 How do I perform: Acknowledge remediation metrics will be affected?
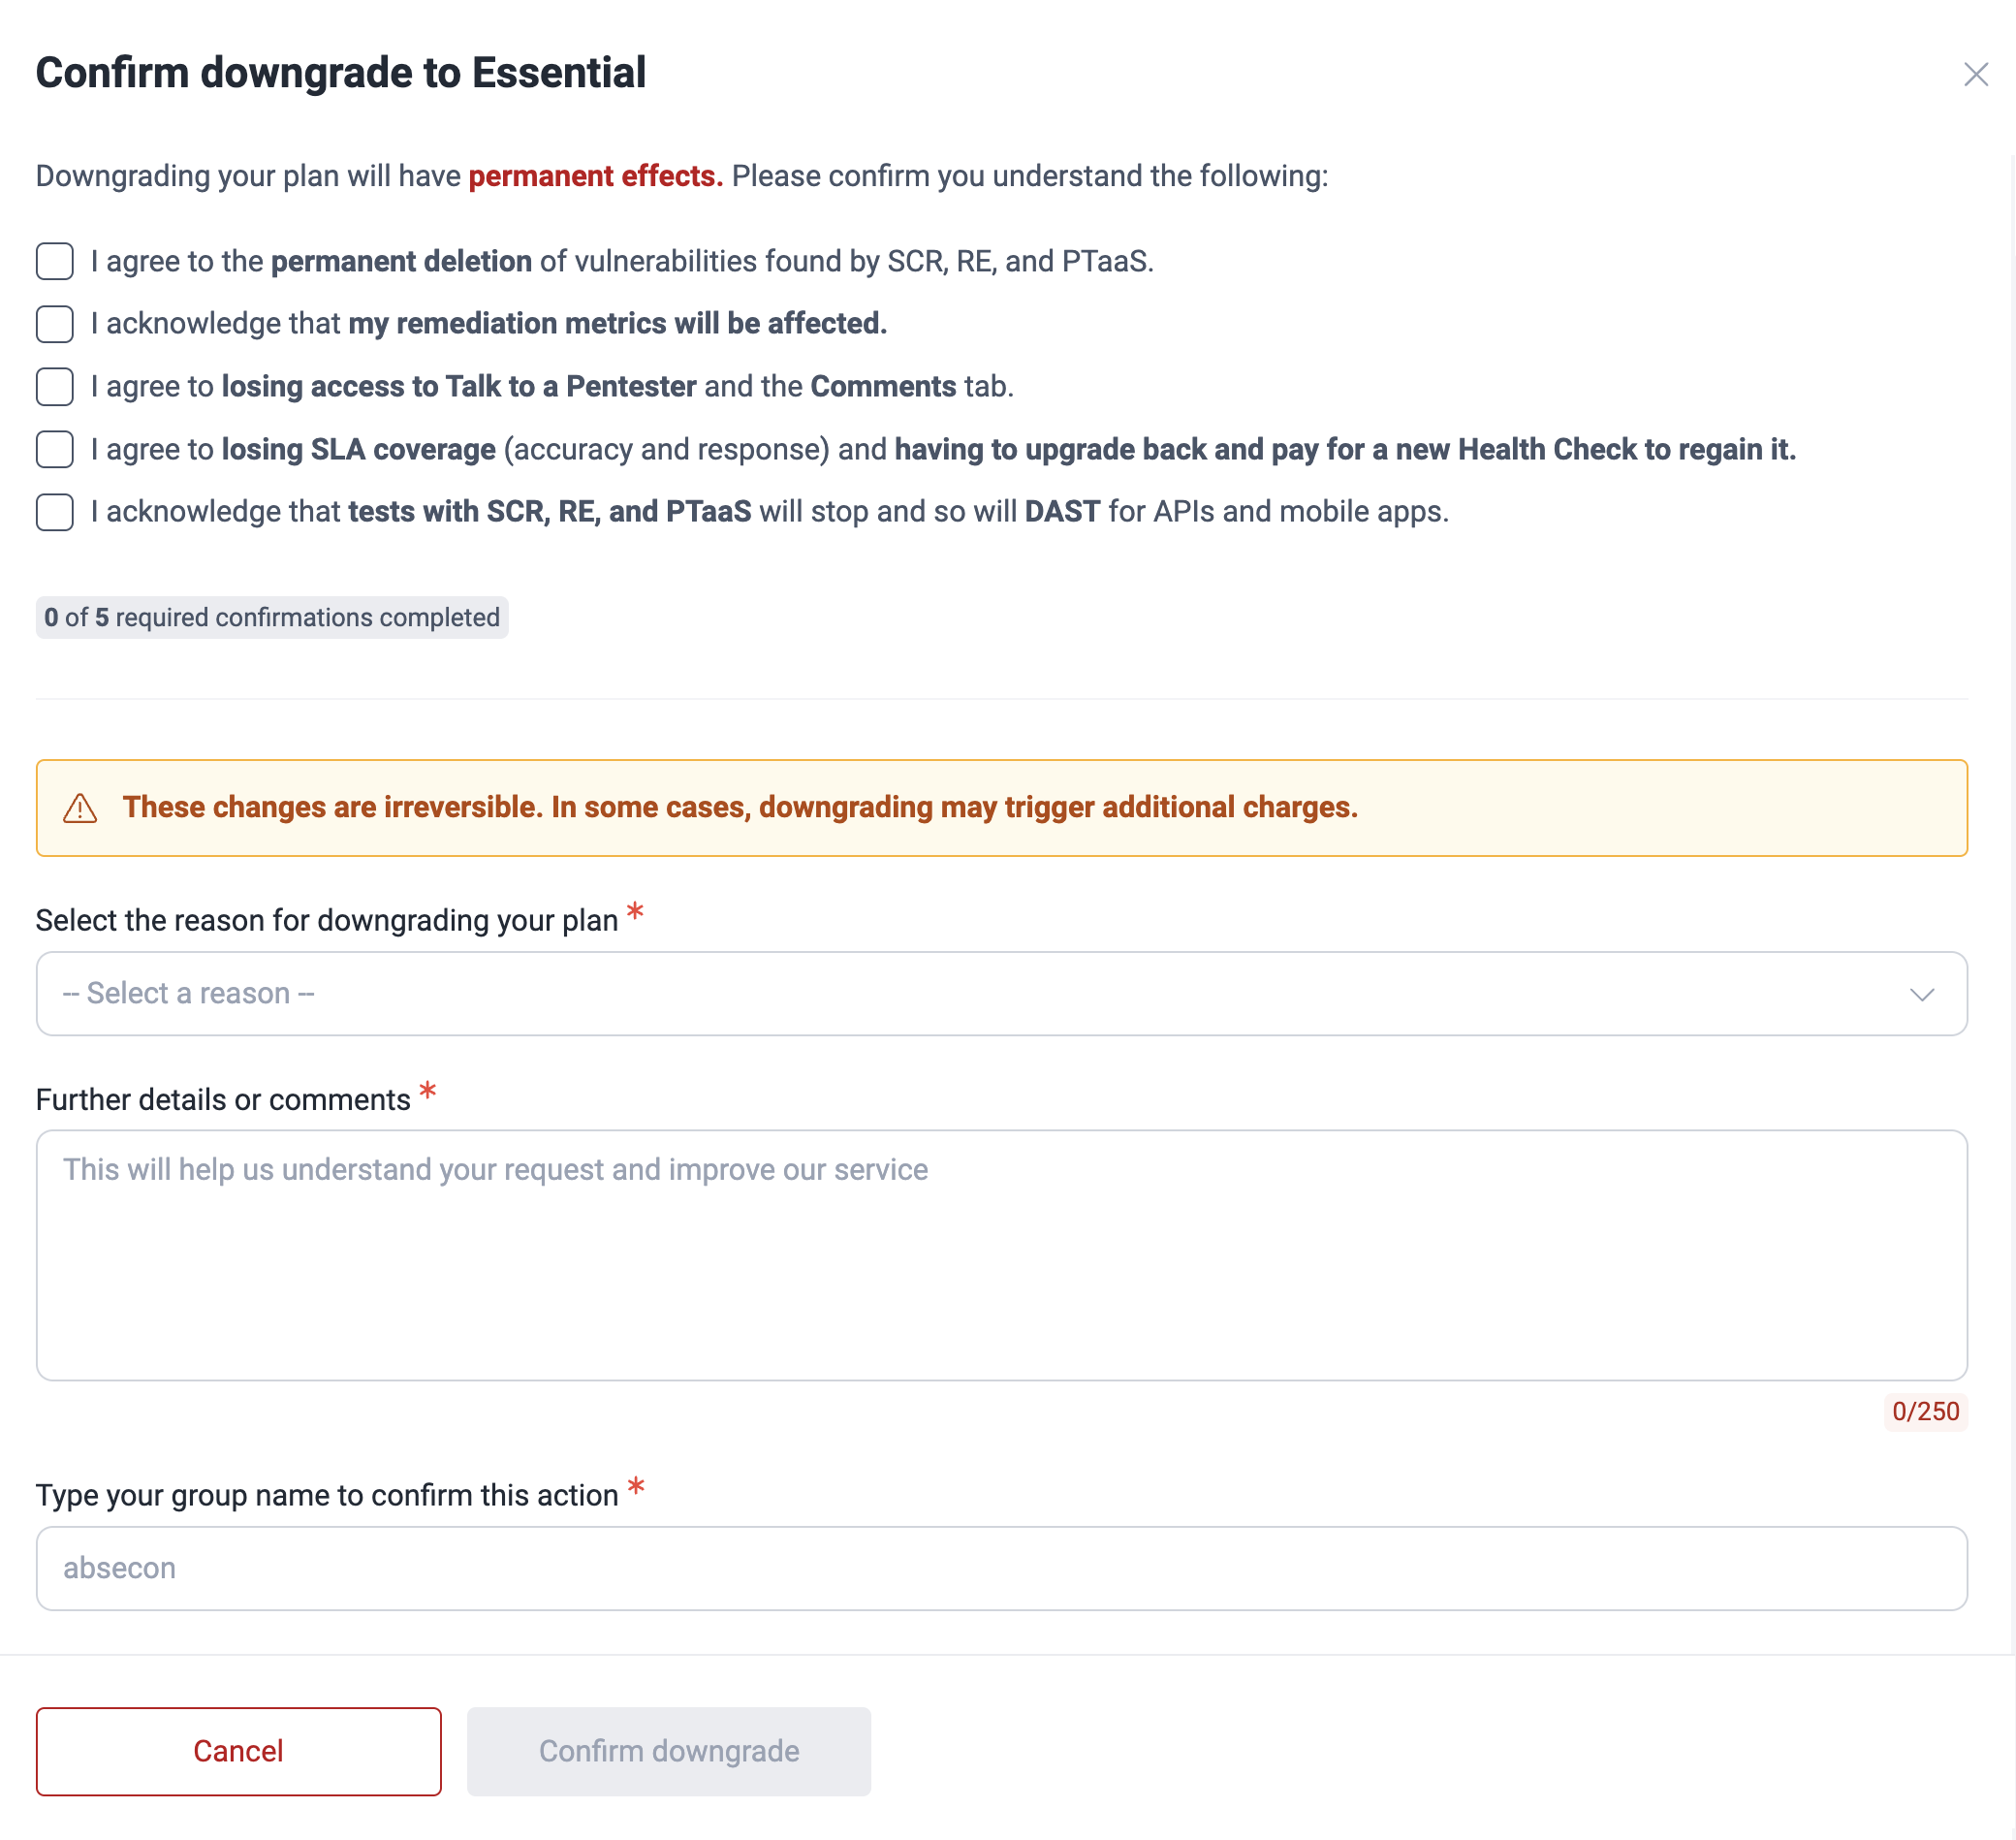[x=54, y=324]
